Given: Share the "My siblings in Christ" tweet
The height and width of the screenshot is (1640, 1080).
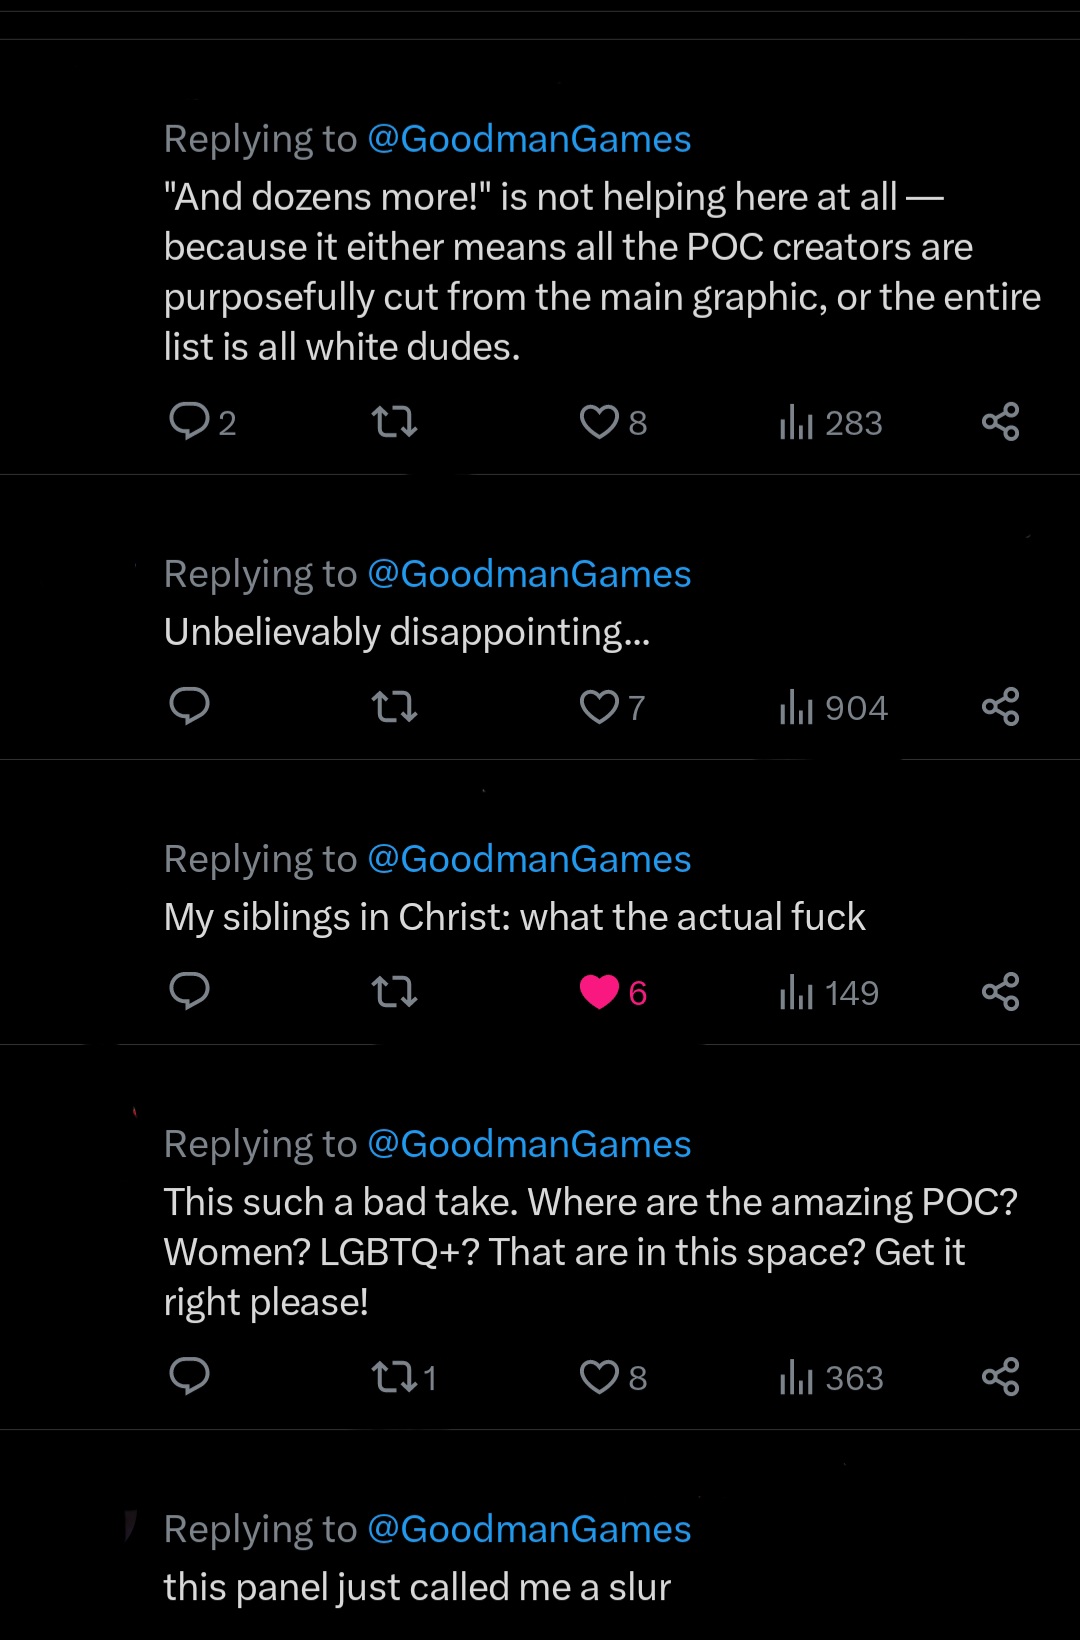Looking at the screenshot, I should pos(1000,992).
